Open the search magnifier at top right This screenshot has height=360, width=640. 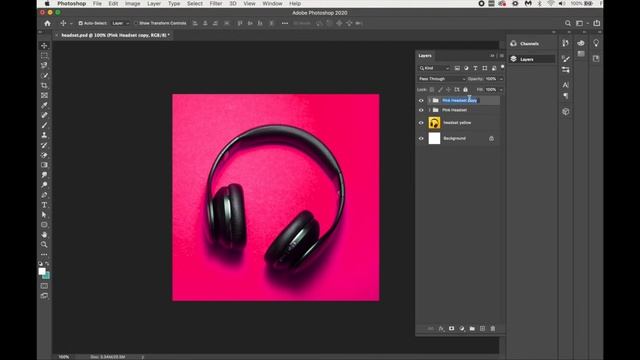click(568, 23)
